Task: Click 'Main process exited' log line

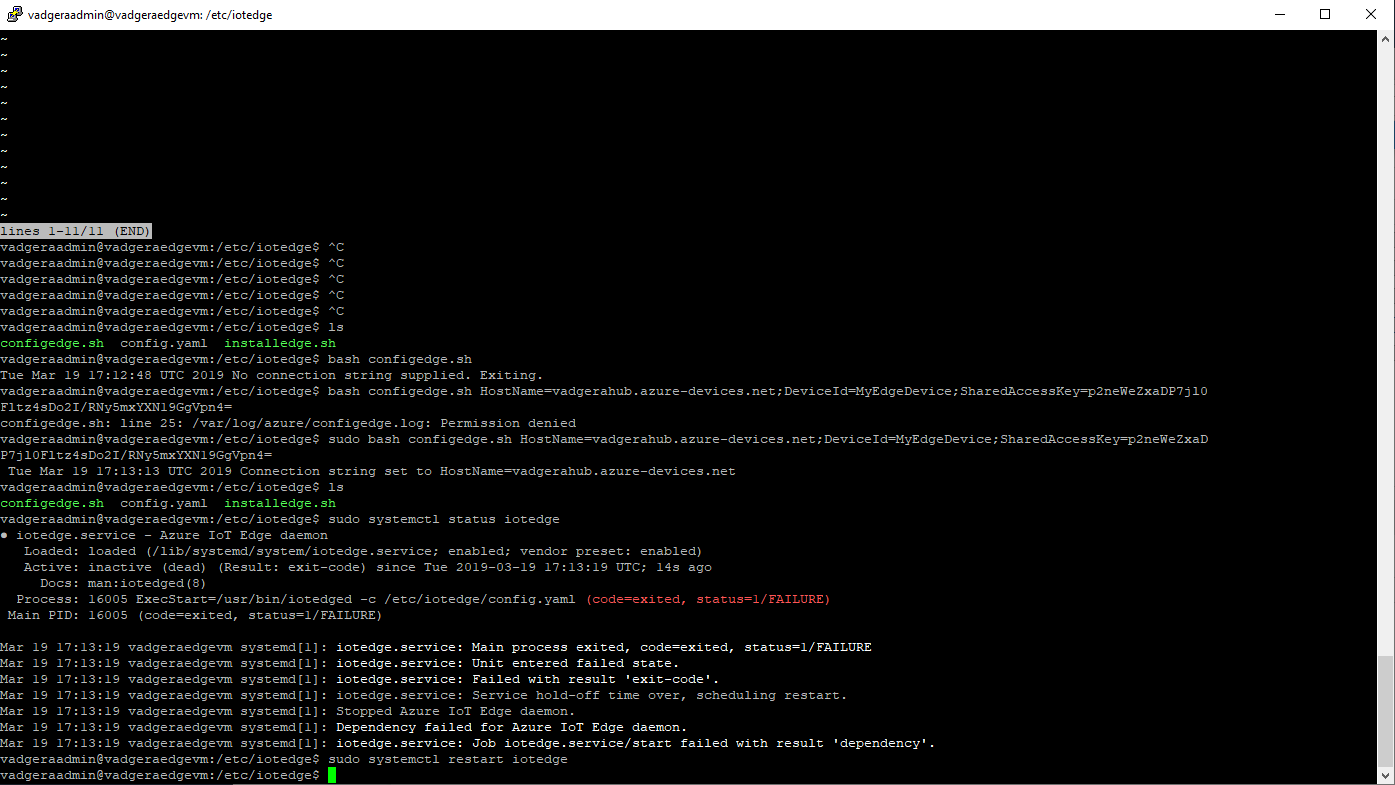Action: coord(436,647)
